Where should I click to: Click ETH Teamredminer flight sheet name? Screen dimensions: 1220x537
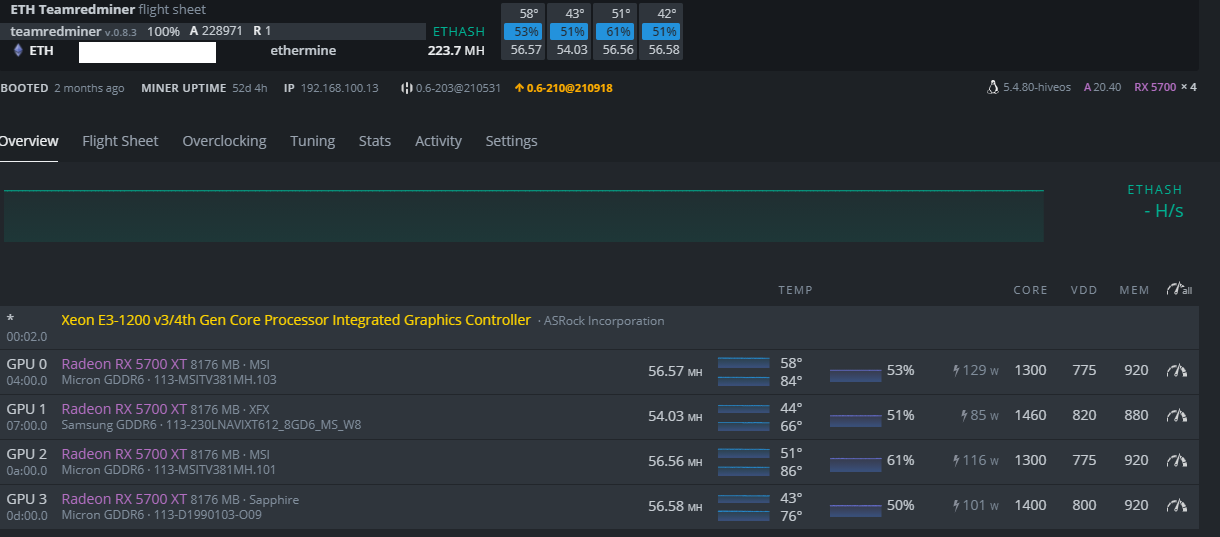72,10
